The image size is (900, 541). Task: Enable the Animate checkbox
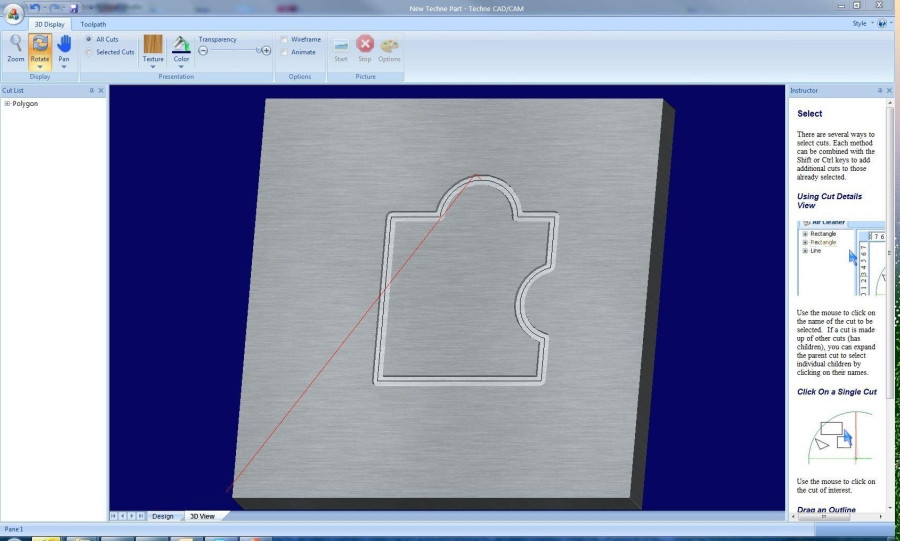284,52
